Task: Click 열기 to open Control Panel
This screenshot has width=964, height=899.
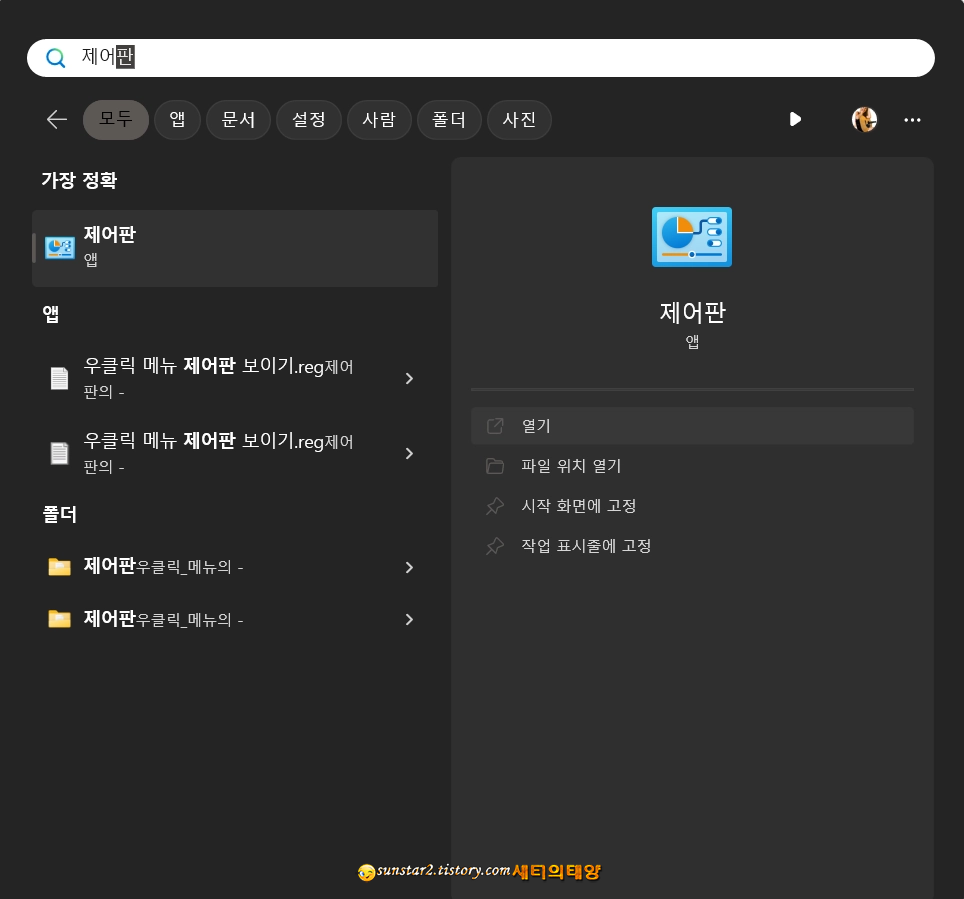Action: pyautogui.click(x=692, y=426)
